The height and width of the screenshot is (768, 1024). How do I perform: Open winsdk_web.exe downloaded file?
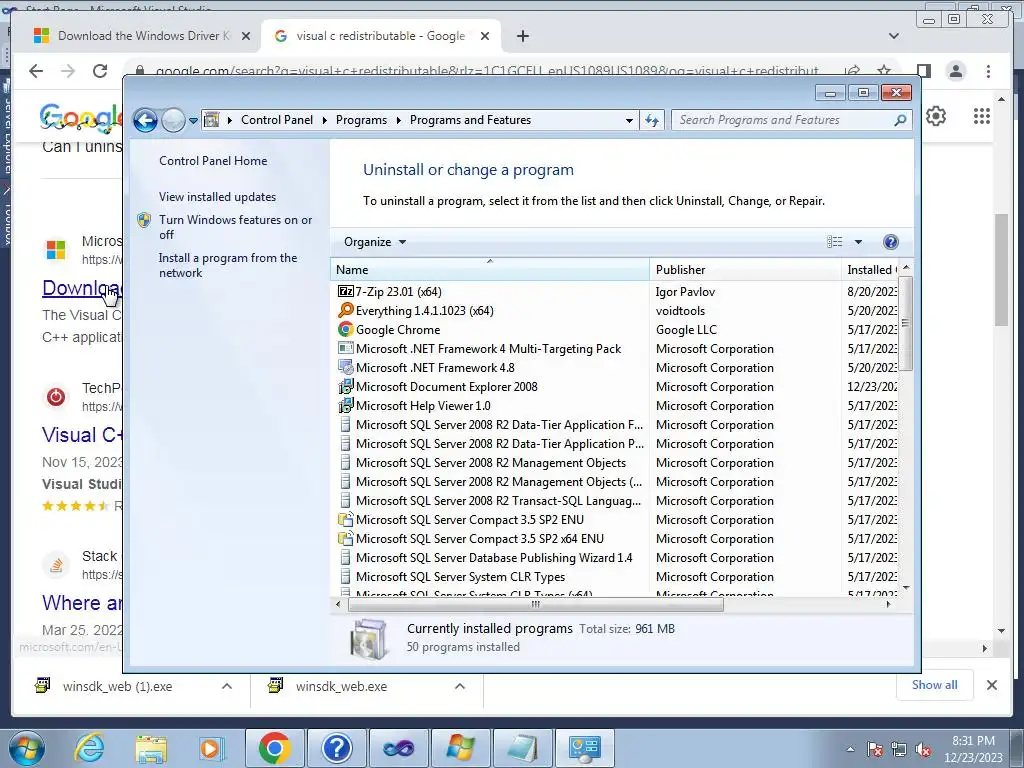341,686
